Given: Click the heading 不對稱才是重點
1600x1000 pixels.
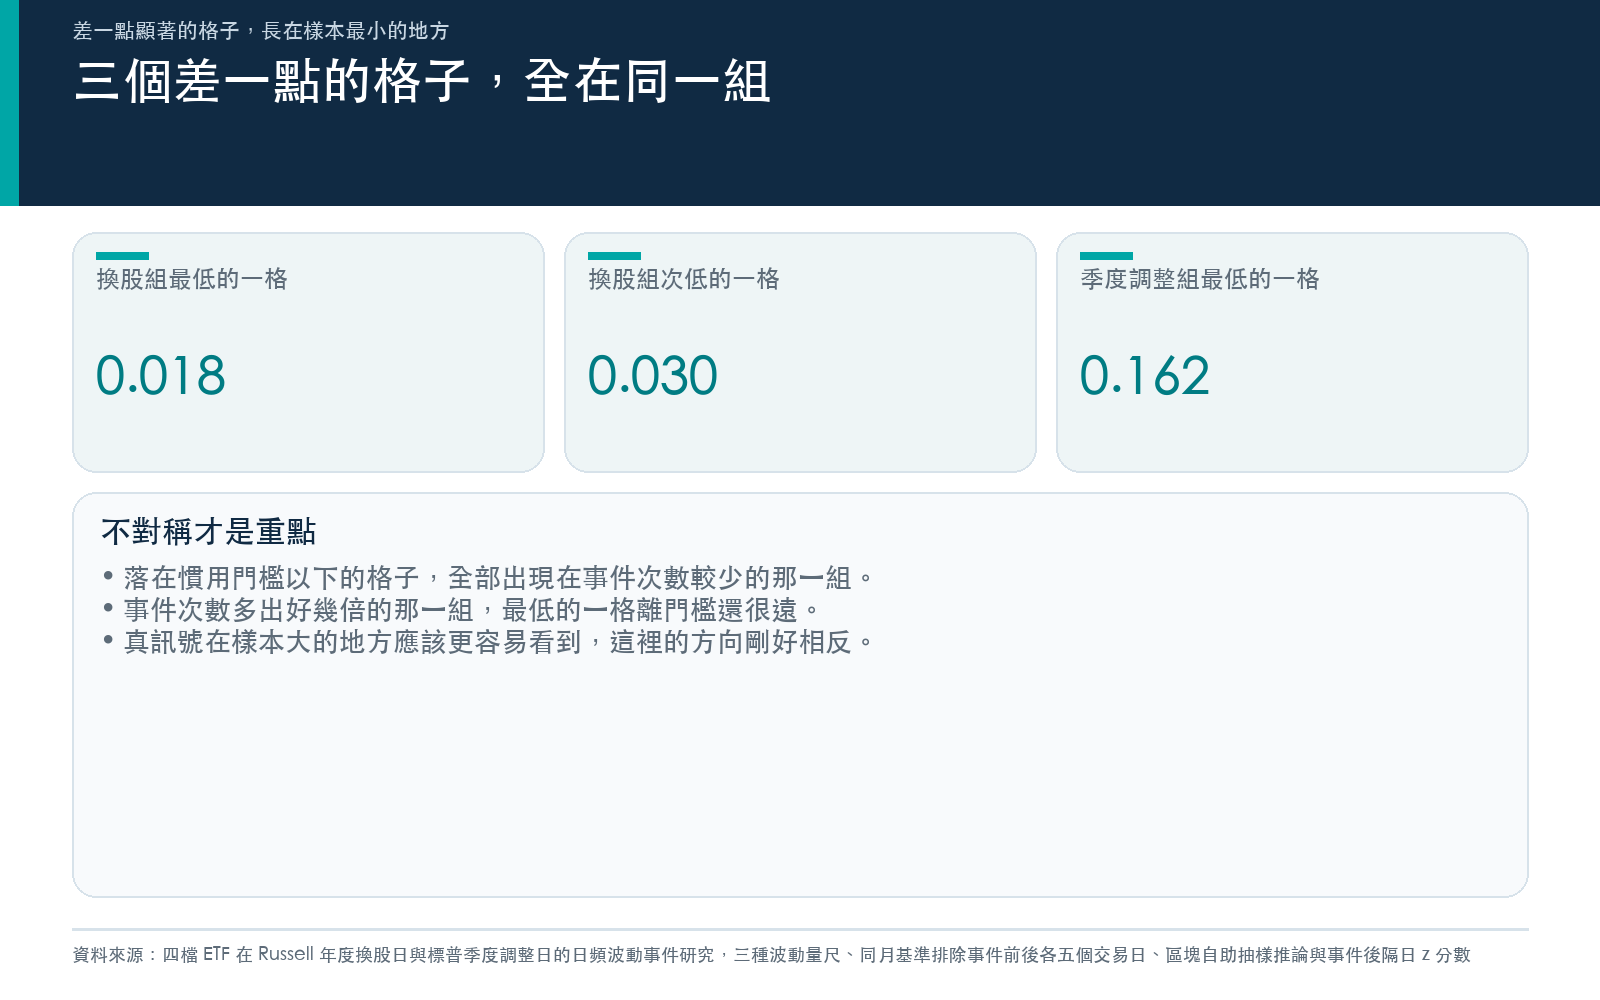Looking at the screenshot, I should coord(209,532).
